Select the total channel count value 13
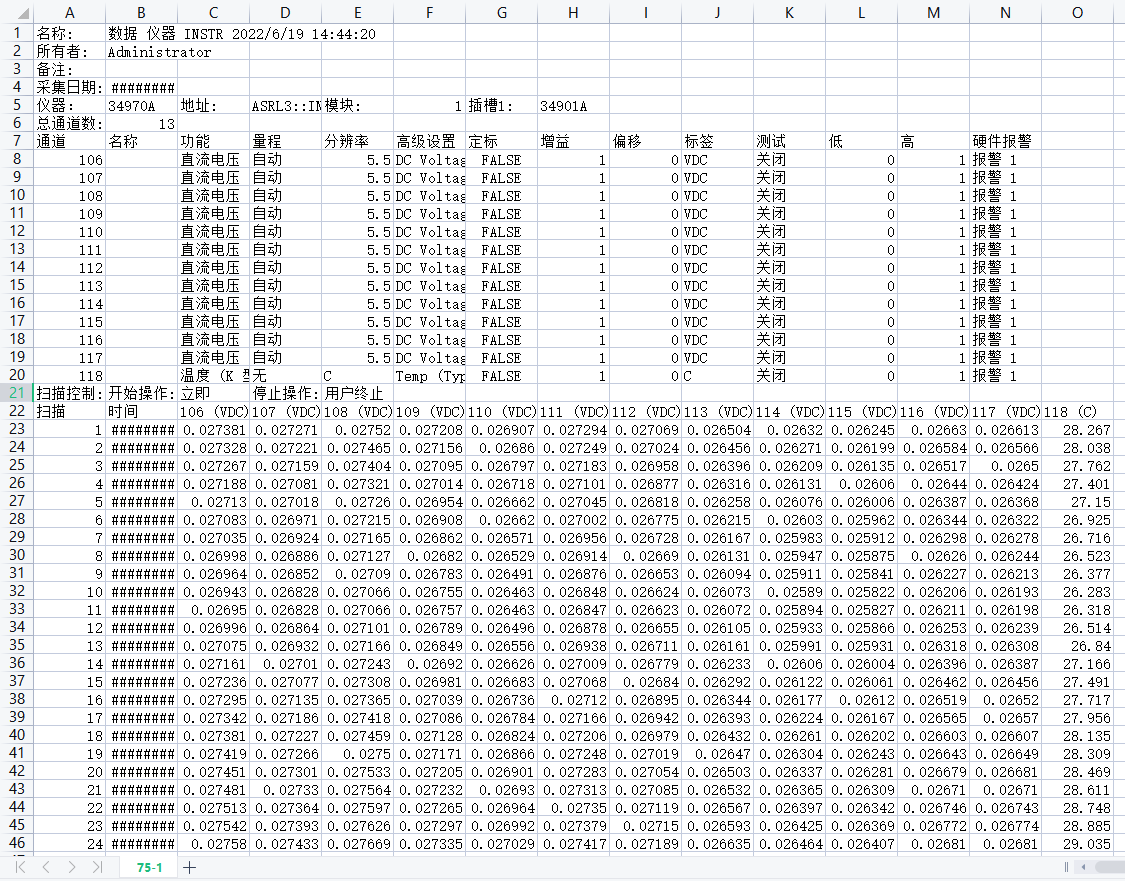The width and height of the screenshot is (1125, 881). 141,123
